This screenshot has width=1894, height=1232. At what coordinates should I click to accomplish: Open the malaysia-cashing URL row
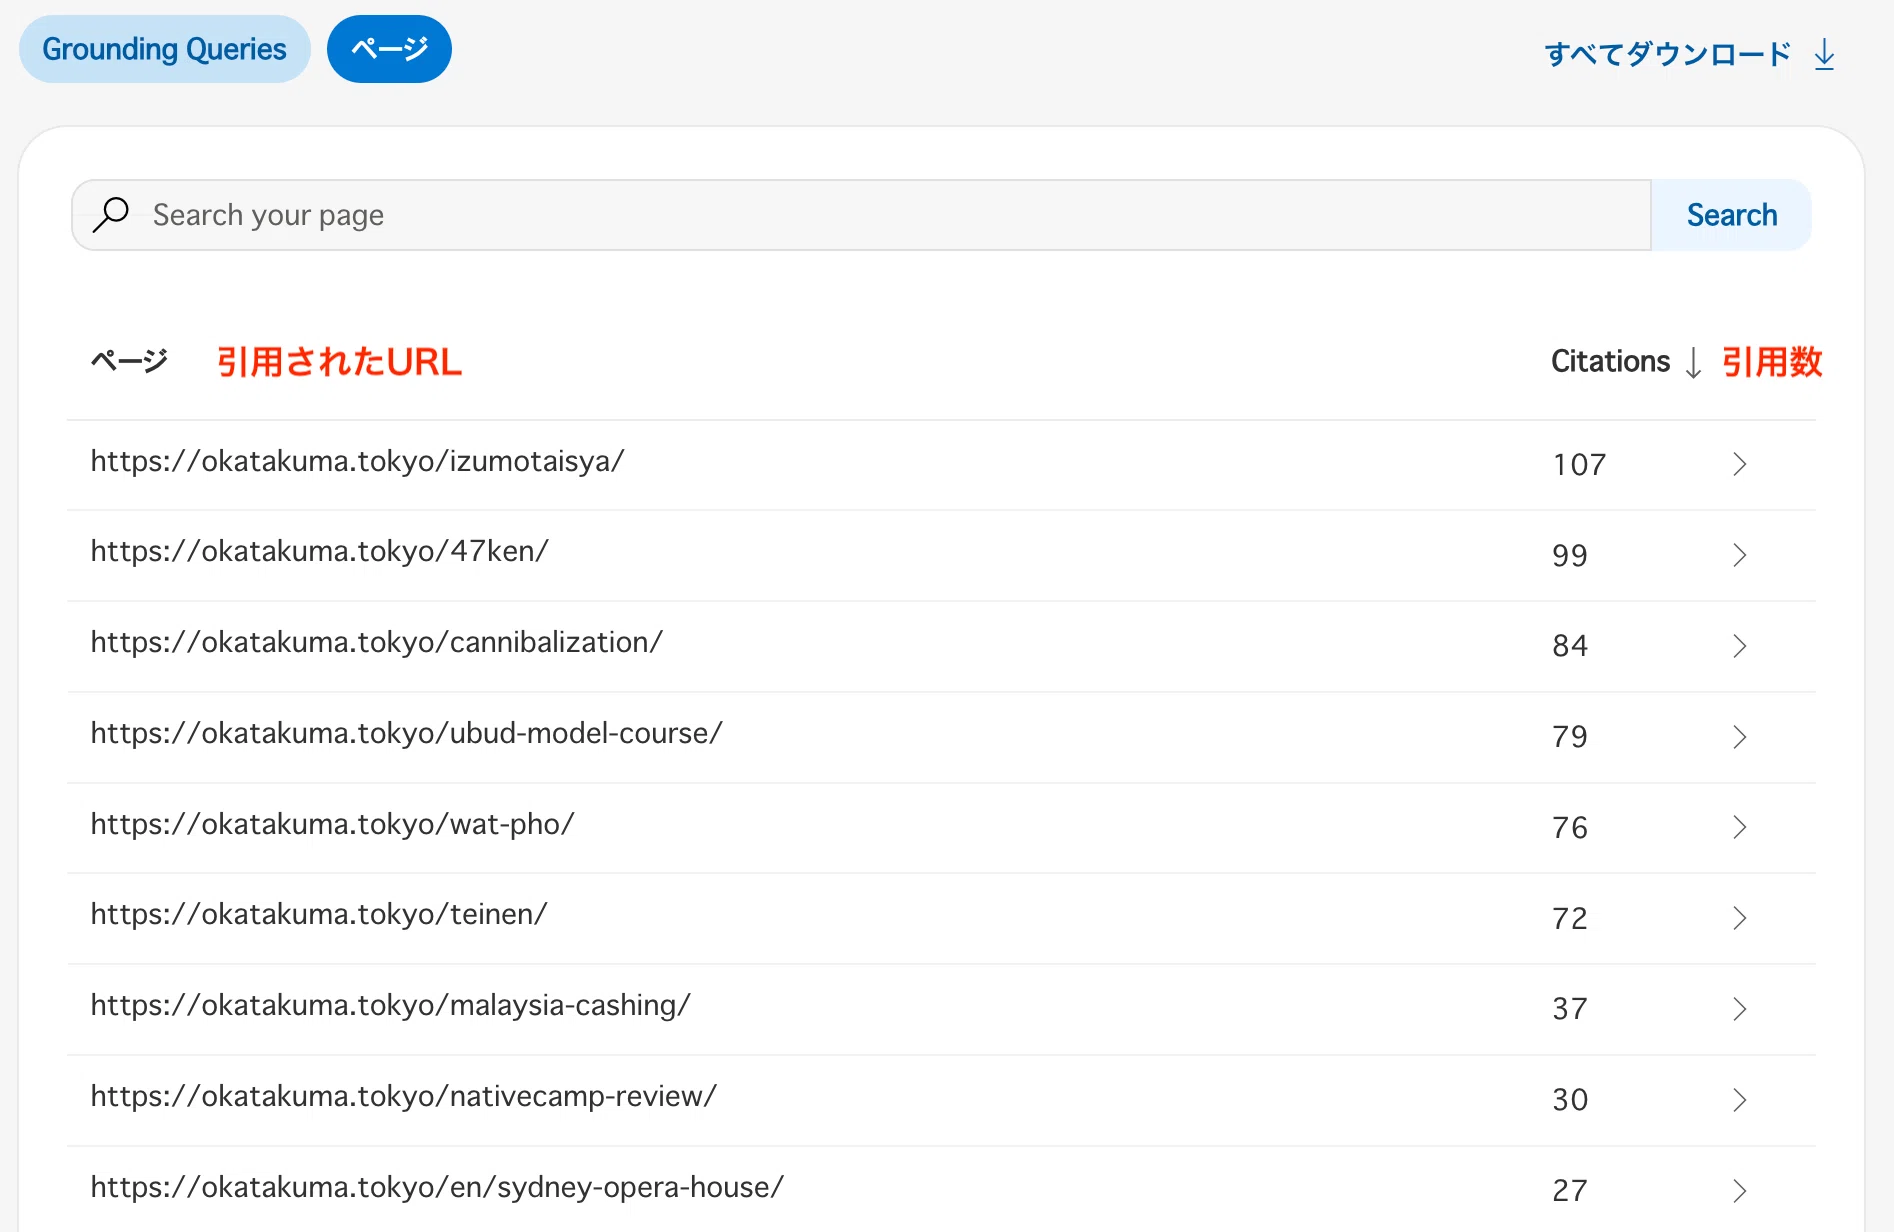tap(941, 1010)
